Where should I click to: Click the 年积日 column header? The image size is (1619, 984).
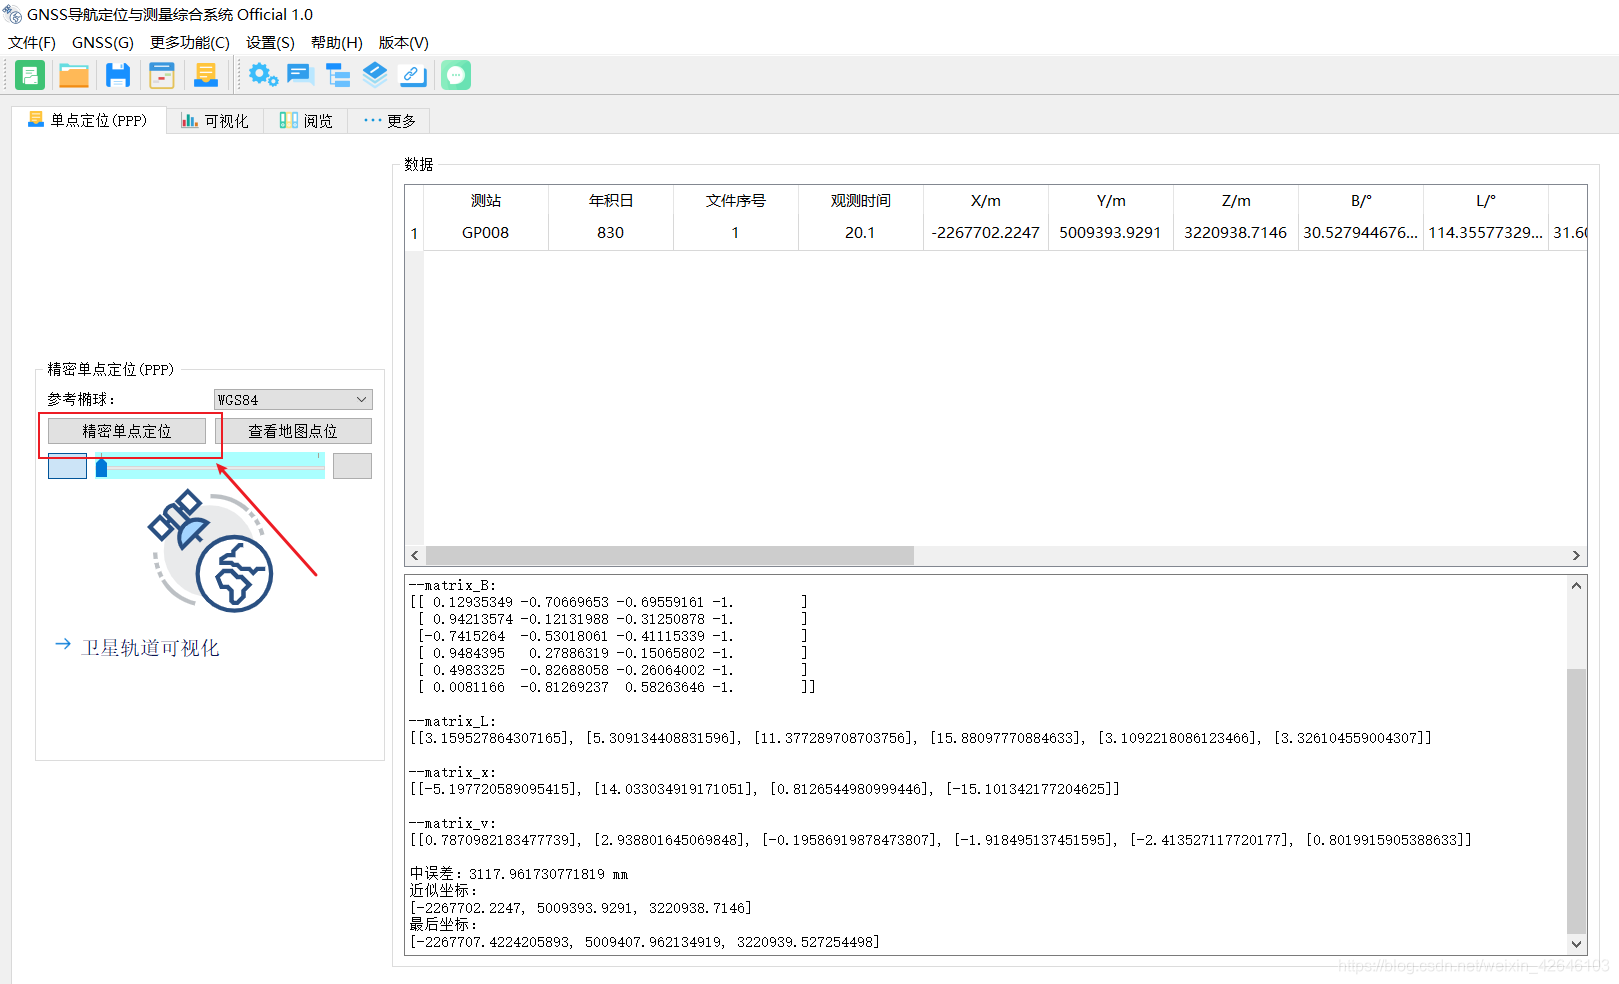pyautogui.click(x=611, y=201)
